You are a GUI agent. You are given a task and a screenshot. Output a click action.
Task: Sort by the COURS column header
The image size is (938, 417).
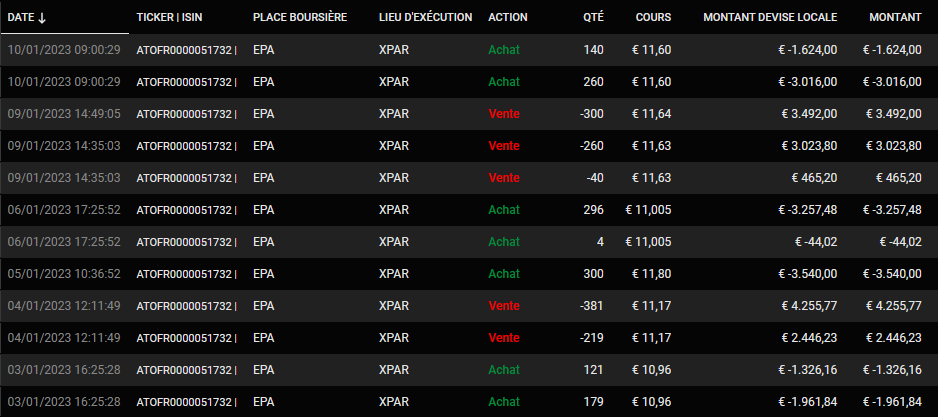point(654,17)
